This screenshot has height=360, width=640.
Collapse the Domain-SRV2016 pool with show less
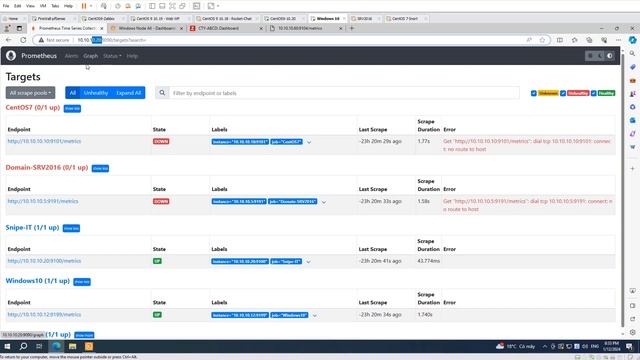tap(100, 168)
